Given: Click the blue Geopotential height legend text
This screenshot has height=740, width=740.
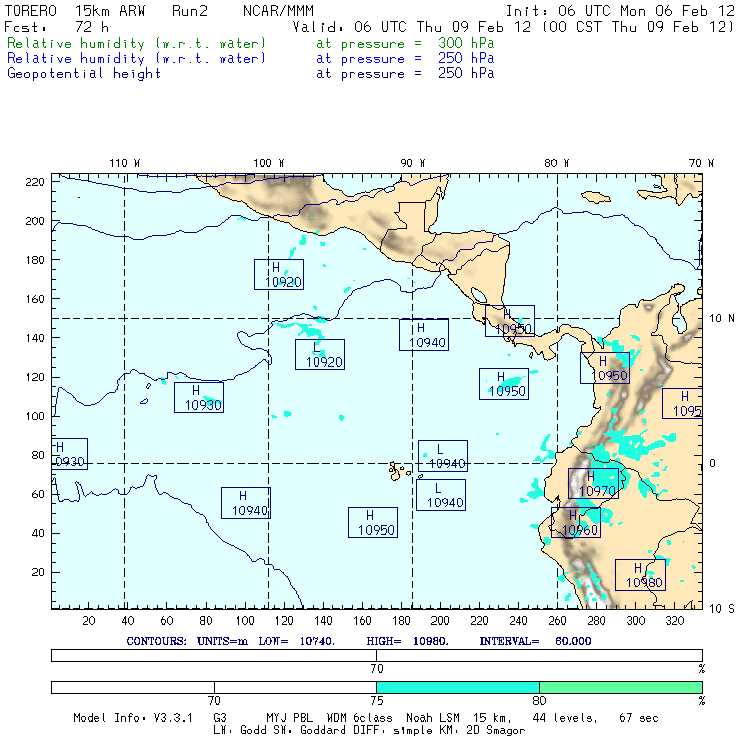Looking at the screenshot, I should click(x=84, y=73).
